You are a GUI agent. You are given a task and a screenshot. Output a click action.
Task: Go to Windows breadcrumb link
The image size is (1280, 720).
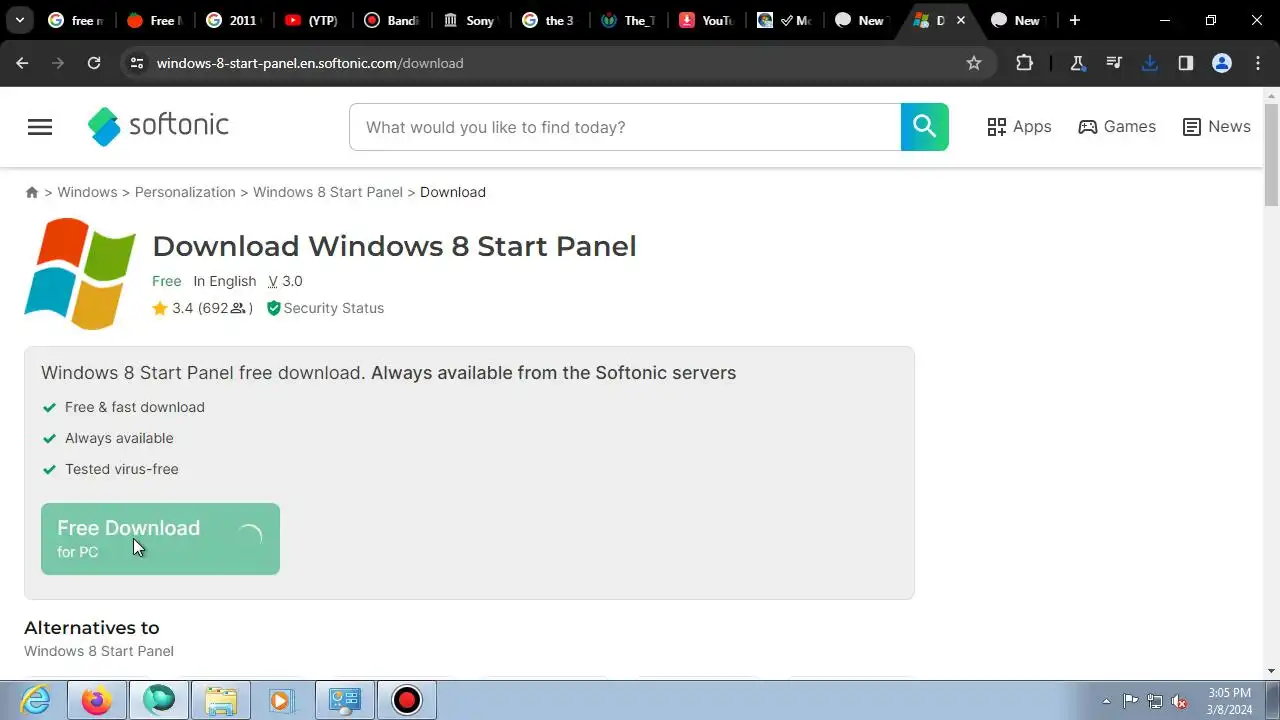pyautogui.click(x=87, y=192)
